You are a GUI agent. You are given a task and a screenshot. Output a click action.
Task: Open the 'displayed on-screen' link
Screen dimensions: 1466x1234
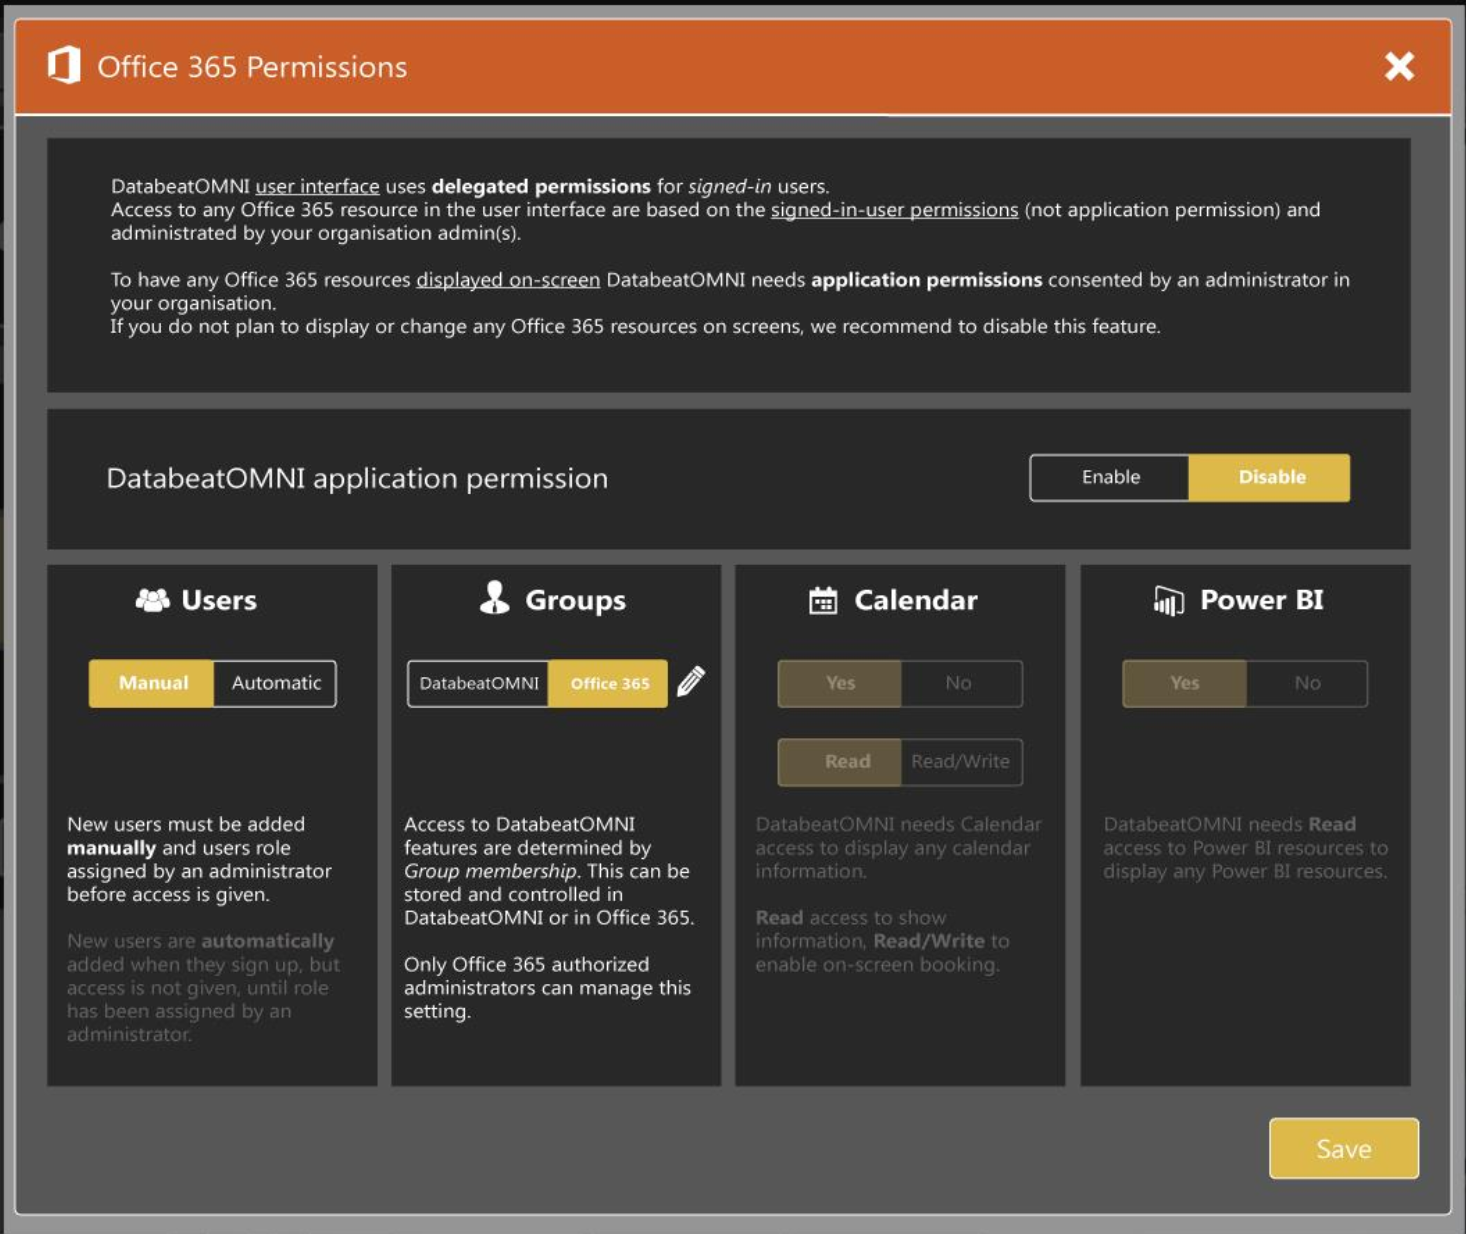click(x=508, y=280)
